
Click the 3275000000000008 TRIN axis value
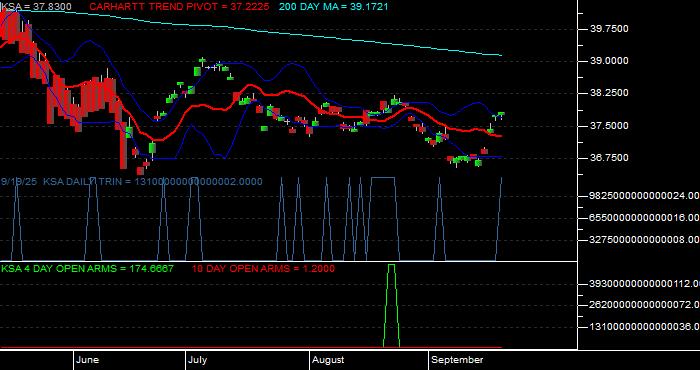[645, 240]
